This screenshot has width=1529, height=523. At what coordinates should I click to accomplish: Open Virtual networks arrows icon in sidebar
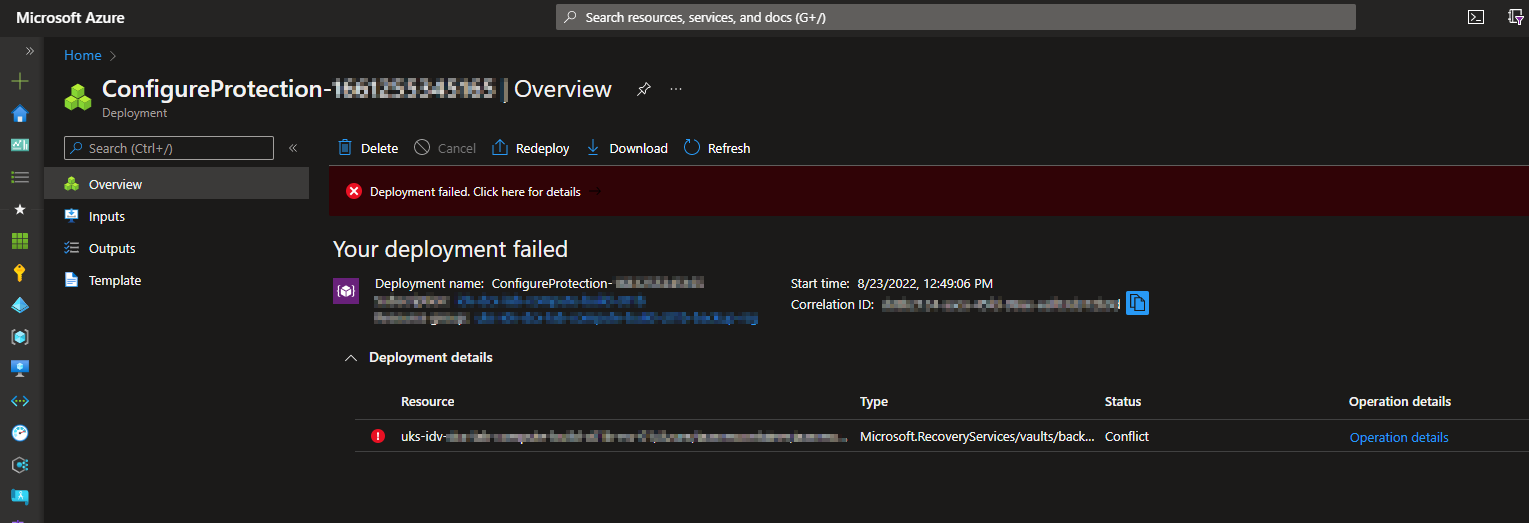click(20, 401)
